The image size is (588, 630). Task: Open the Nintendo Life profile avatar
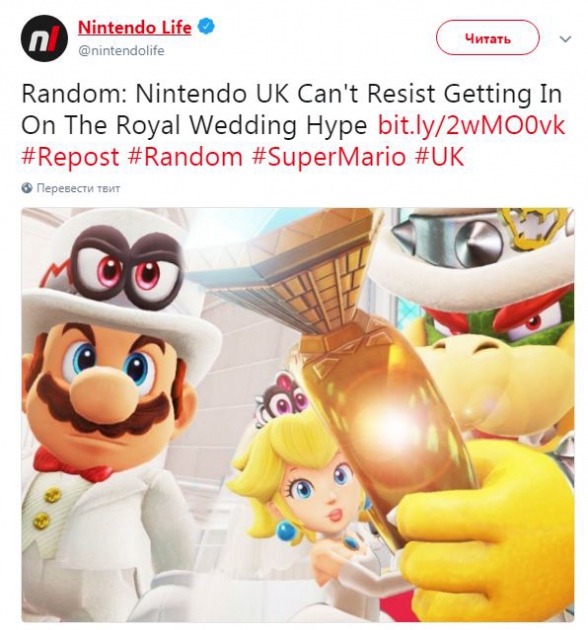44,39
